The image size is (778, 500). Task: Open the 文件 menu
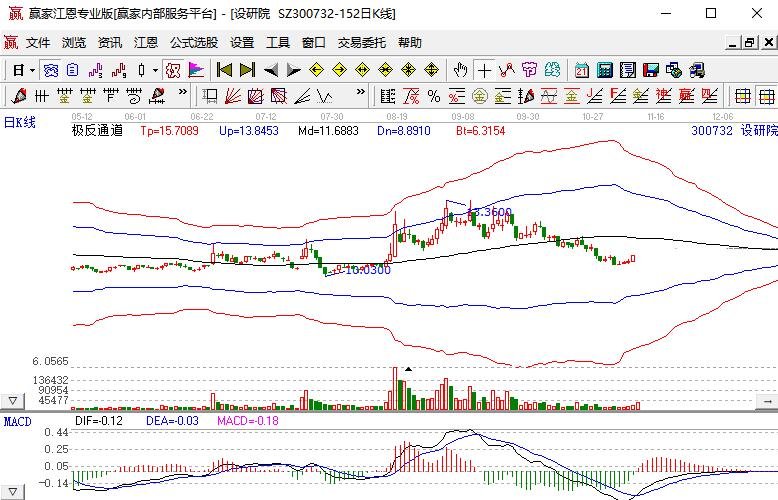click(38, 43)
